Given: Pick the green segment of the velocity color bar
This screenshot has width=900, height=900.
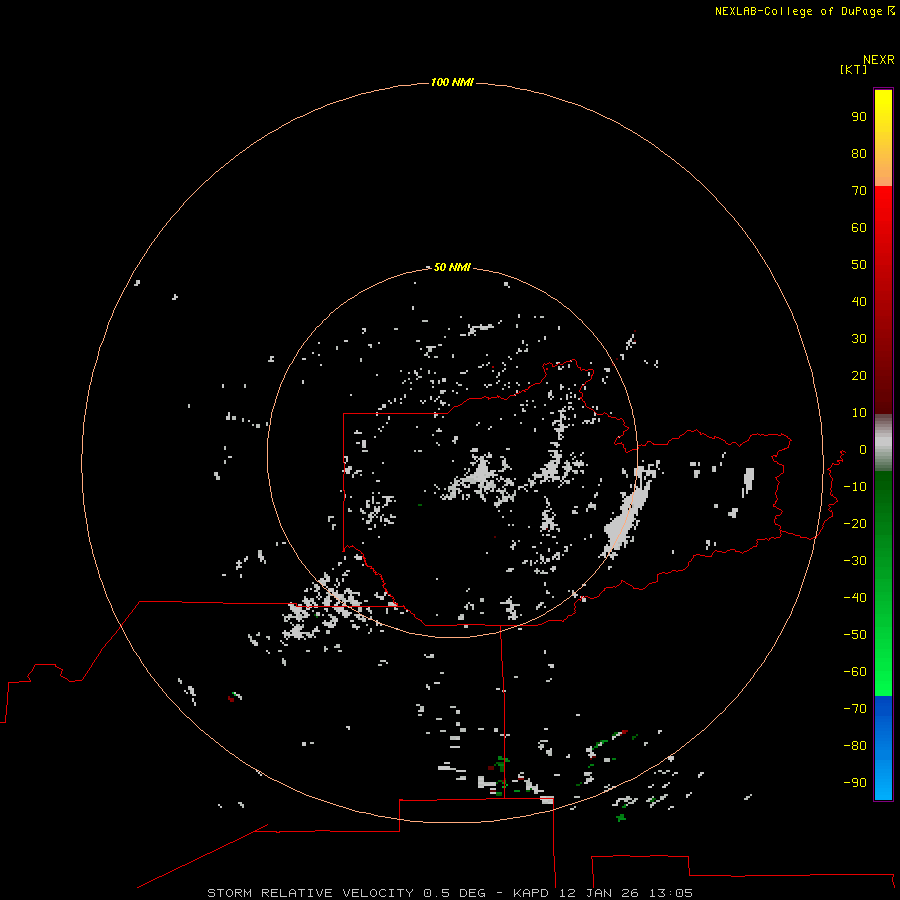Looking at the screenshot, I should coord(883,584).
